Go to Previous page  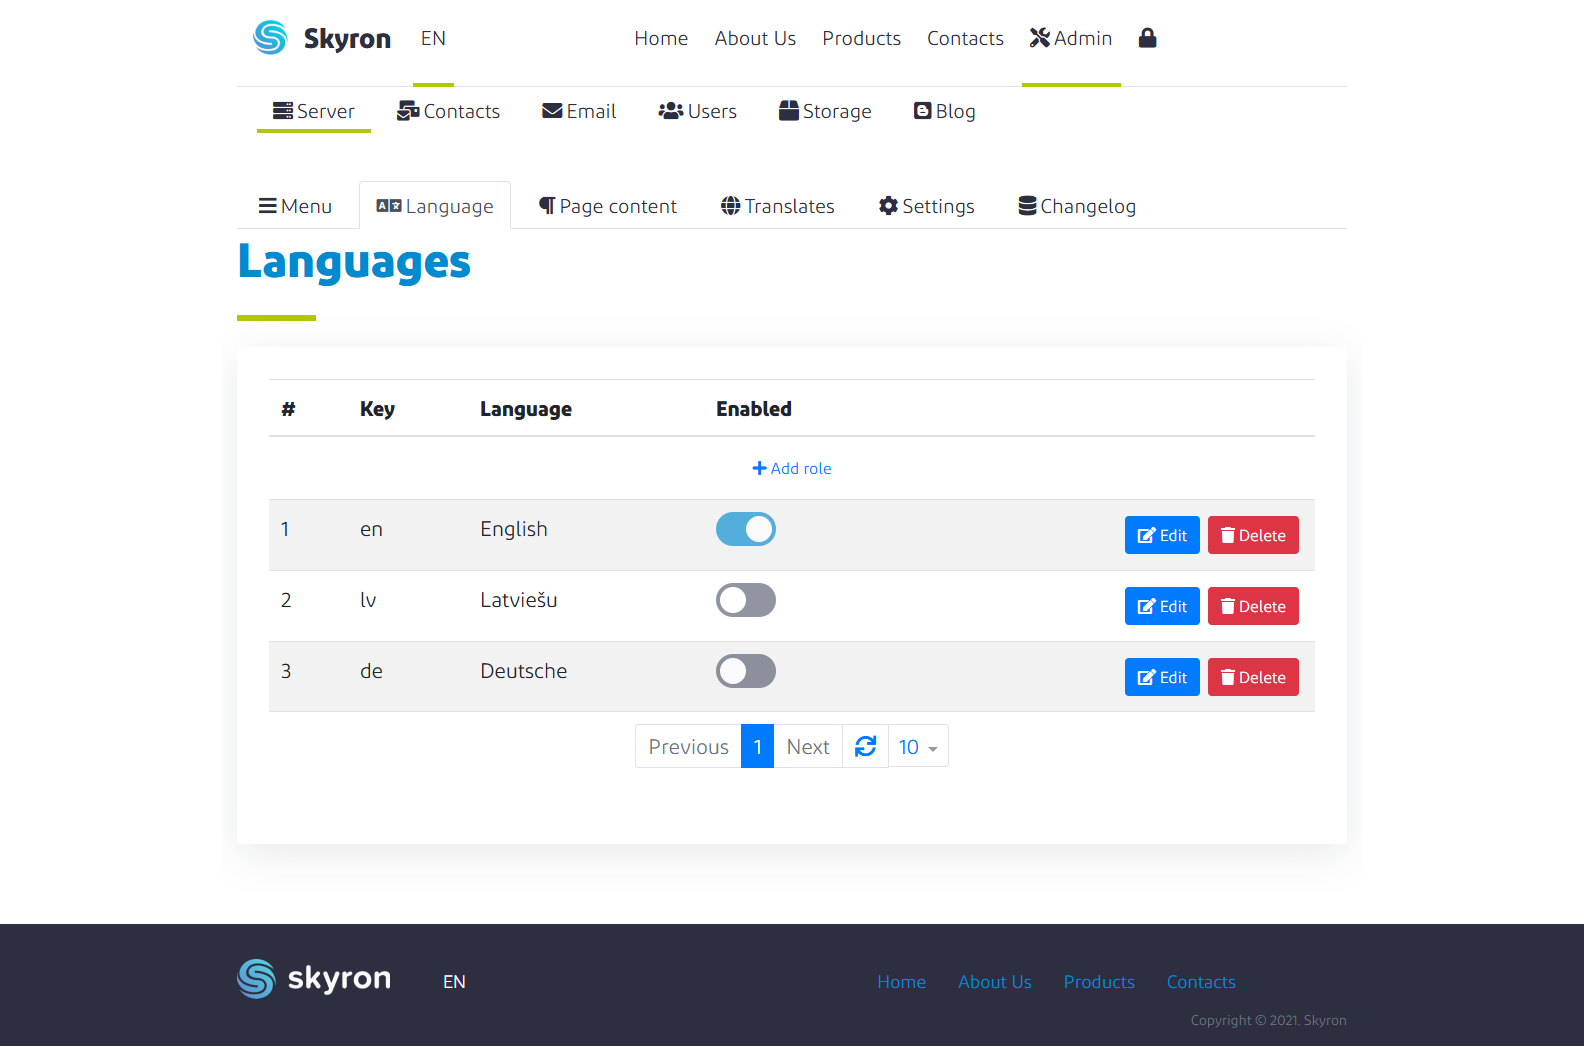click(688, 746)
